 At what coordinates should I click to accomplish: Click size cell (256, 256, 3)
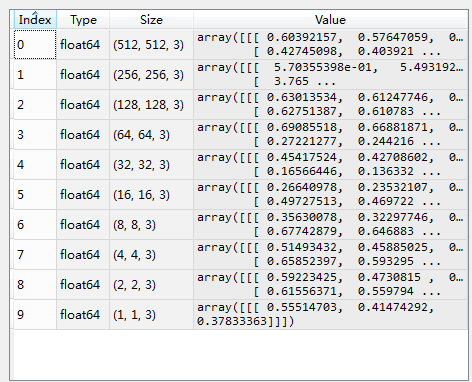coord(151,74)
